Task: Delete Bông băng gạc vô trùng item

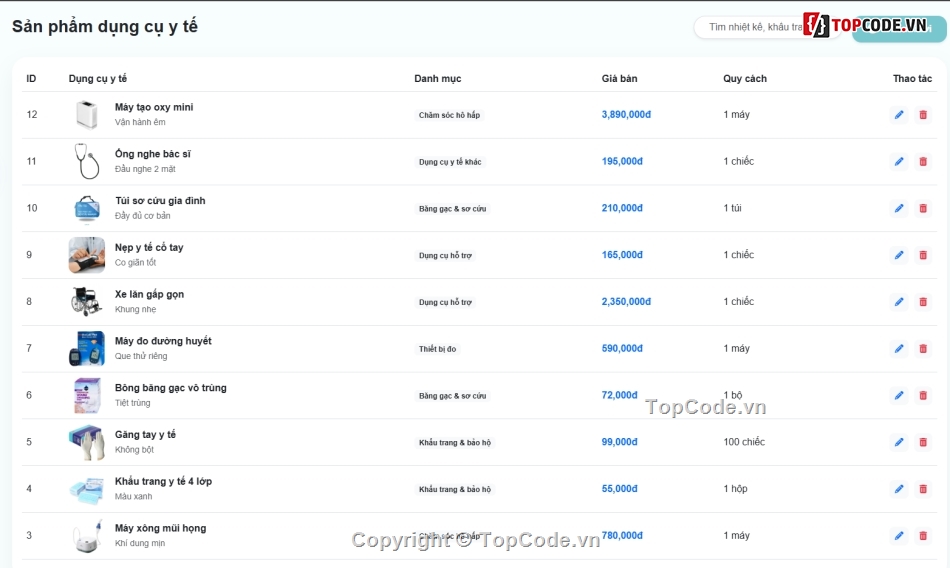Action: click(923, 395)
